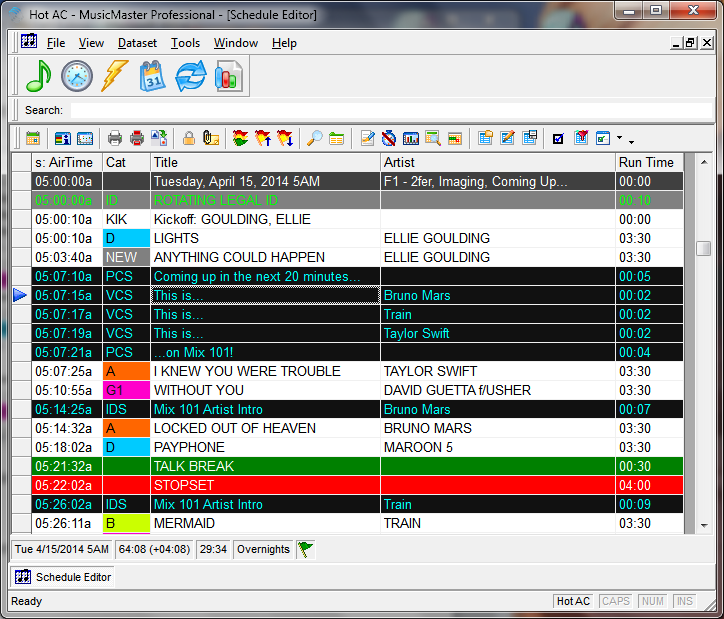This screenshot has height=619, width=724.
Task: Click the Run Time column header
Action: (649, 162)
